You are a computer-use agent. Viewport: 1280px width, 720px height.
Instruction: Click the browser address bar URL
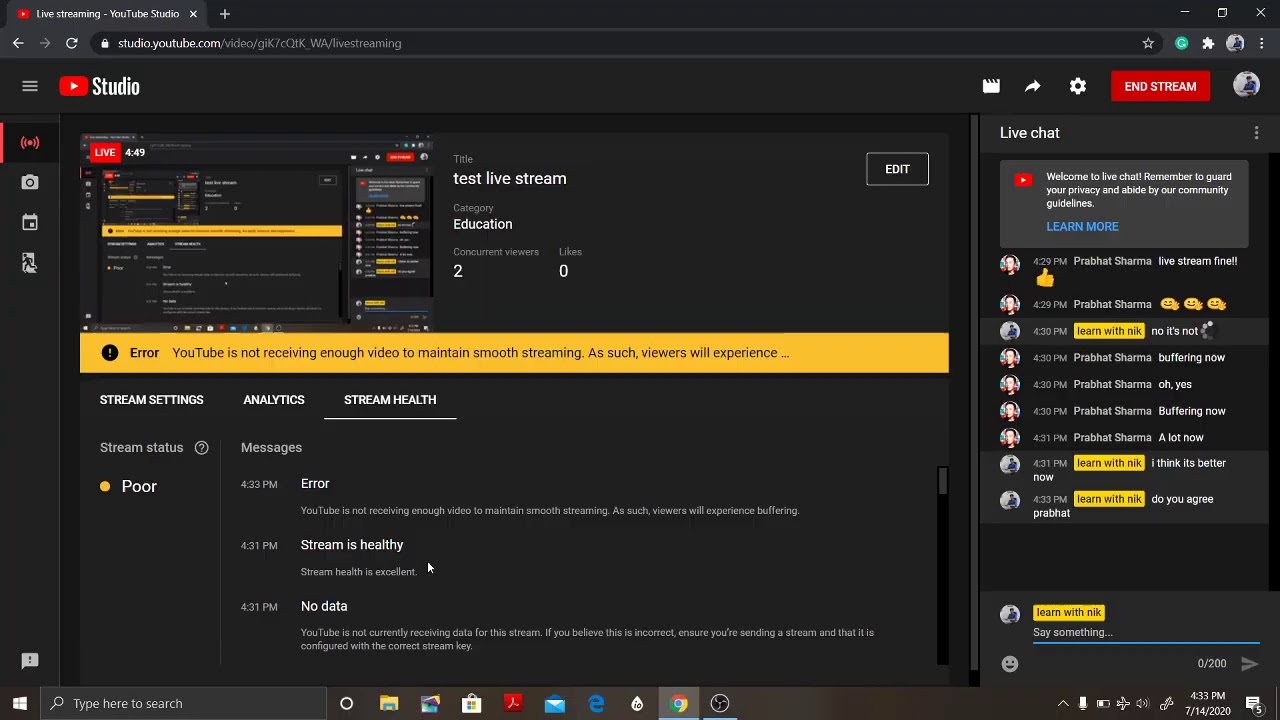point(259,43)
